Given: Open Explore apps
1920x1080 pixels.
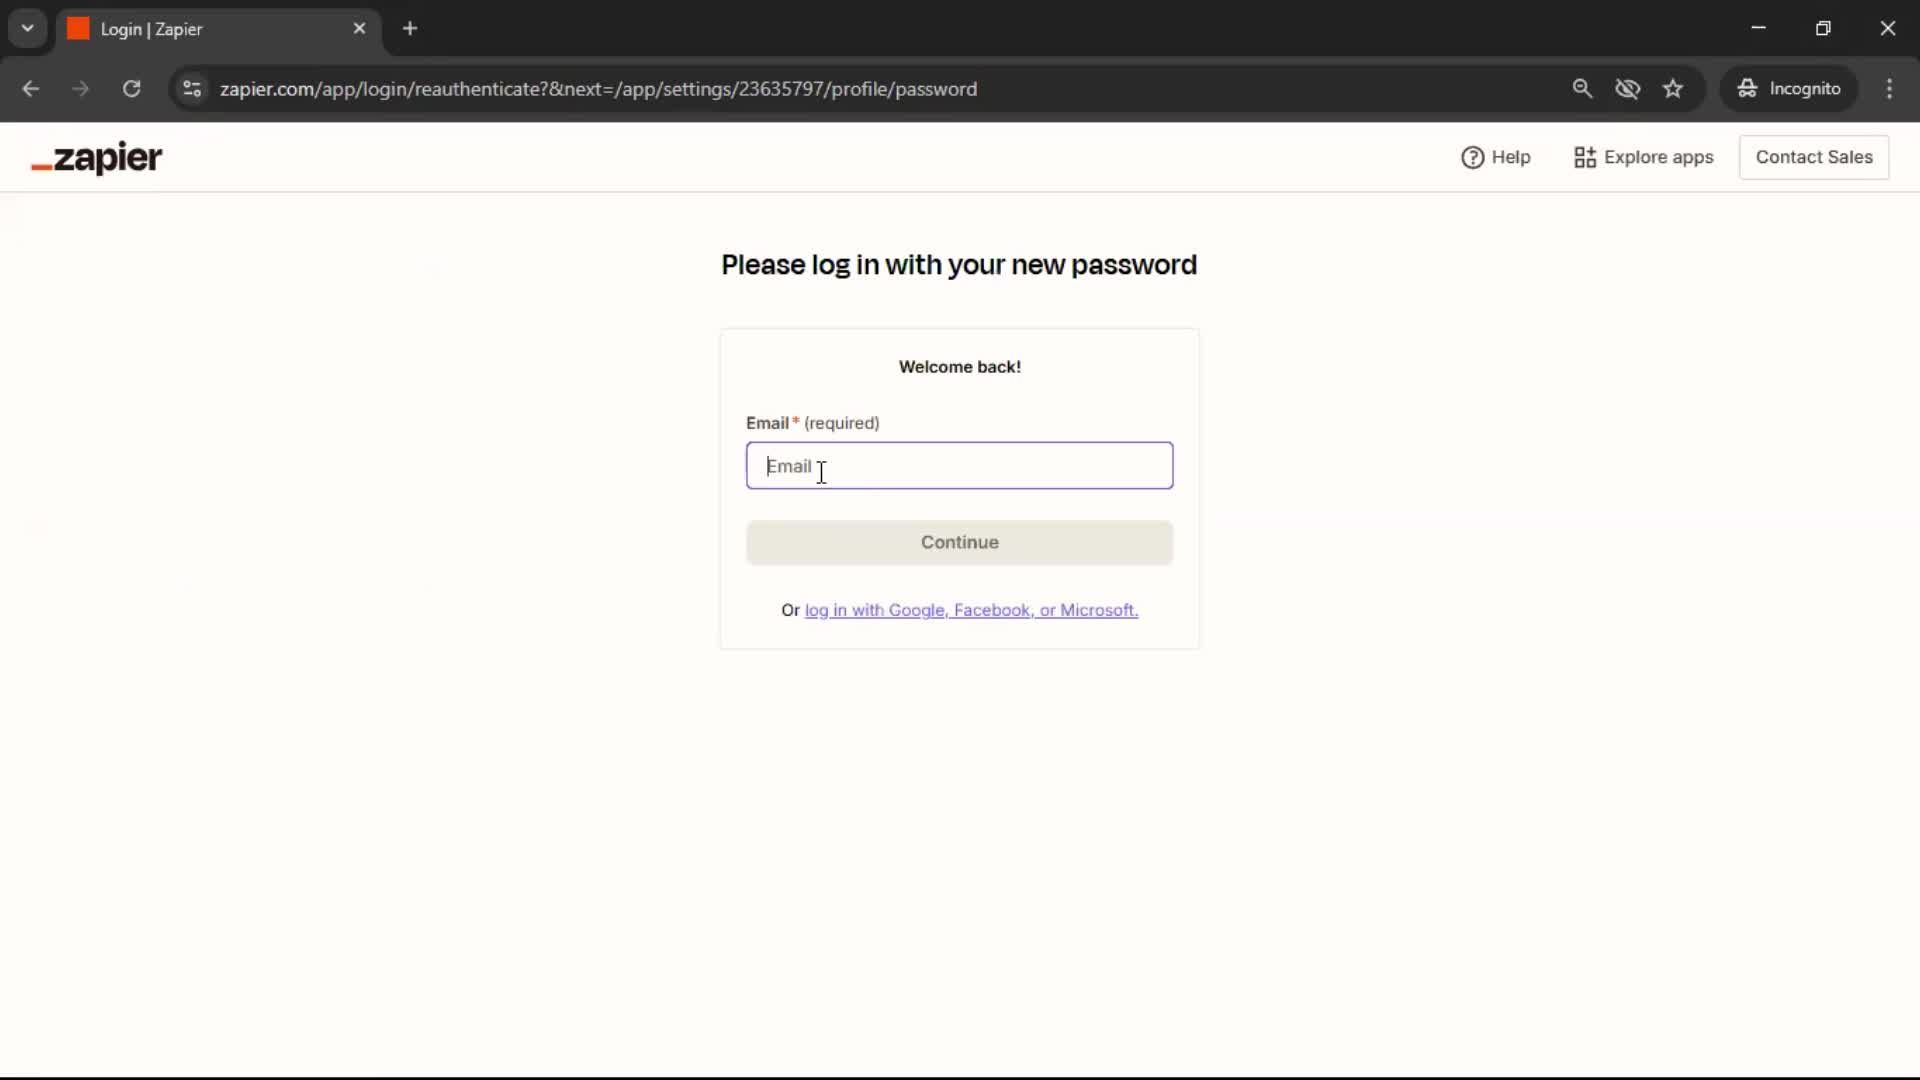Looking at the screenshot, I should click(1643, 157).
